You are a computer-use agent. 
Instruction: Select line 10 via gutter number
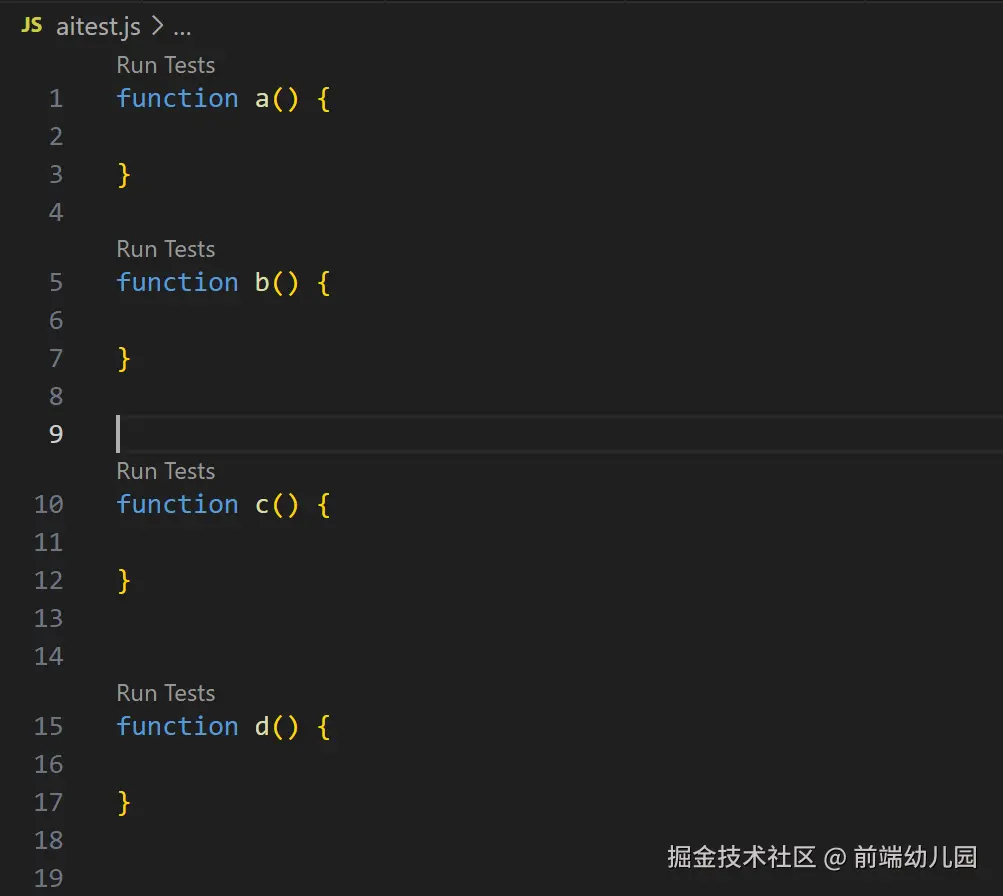coord(49,505)
